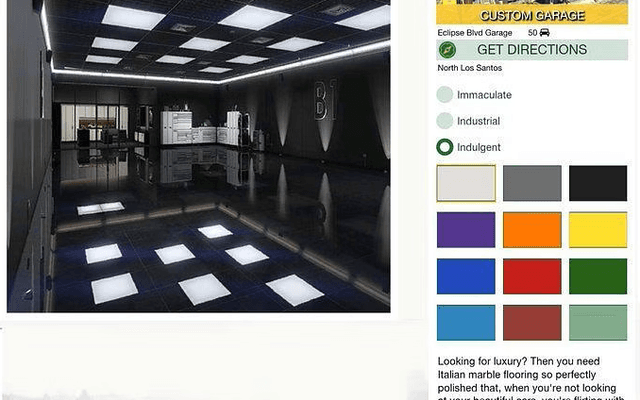Pick the orange color swatch
Screen dimensions: 640x400
(532, 230)
